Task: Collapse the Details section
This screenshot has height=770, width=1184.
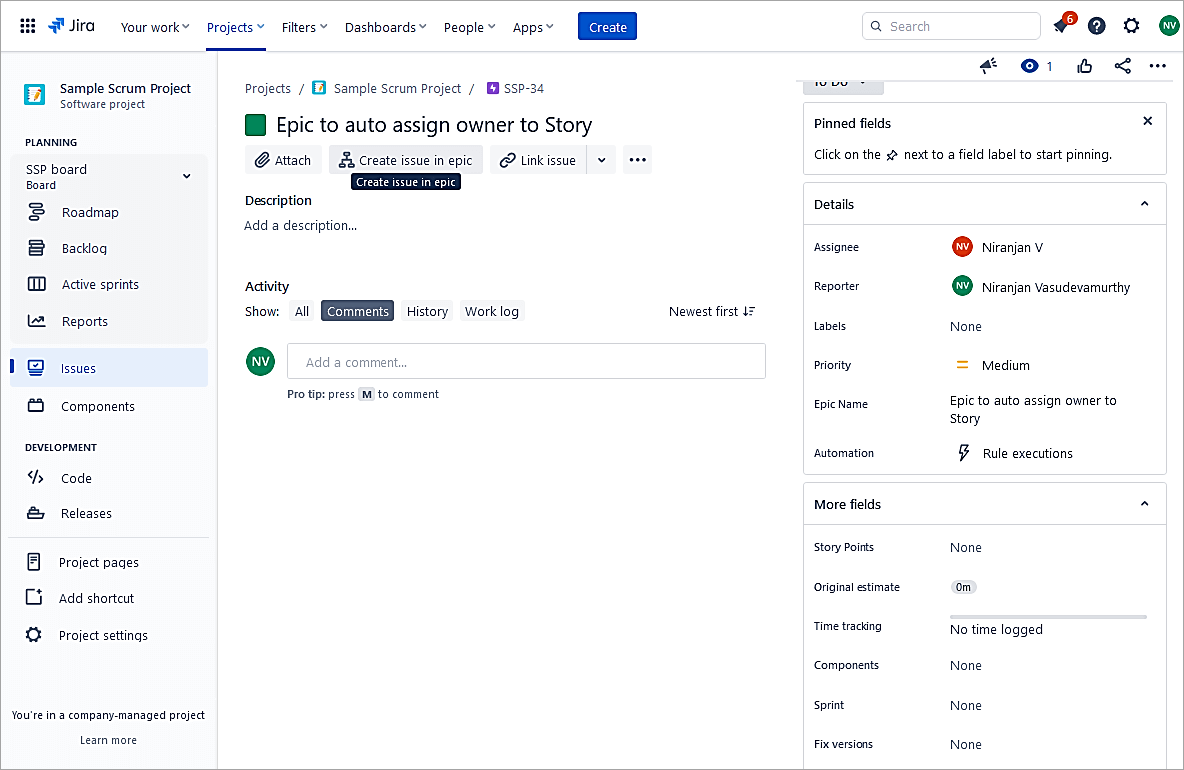Action: (x=1145, y=204)
